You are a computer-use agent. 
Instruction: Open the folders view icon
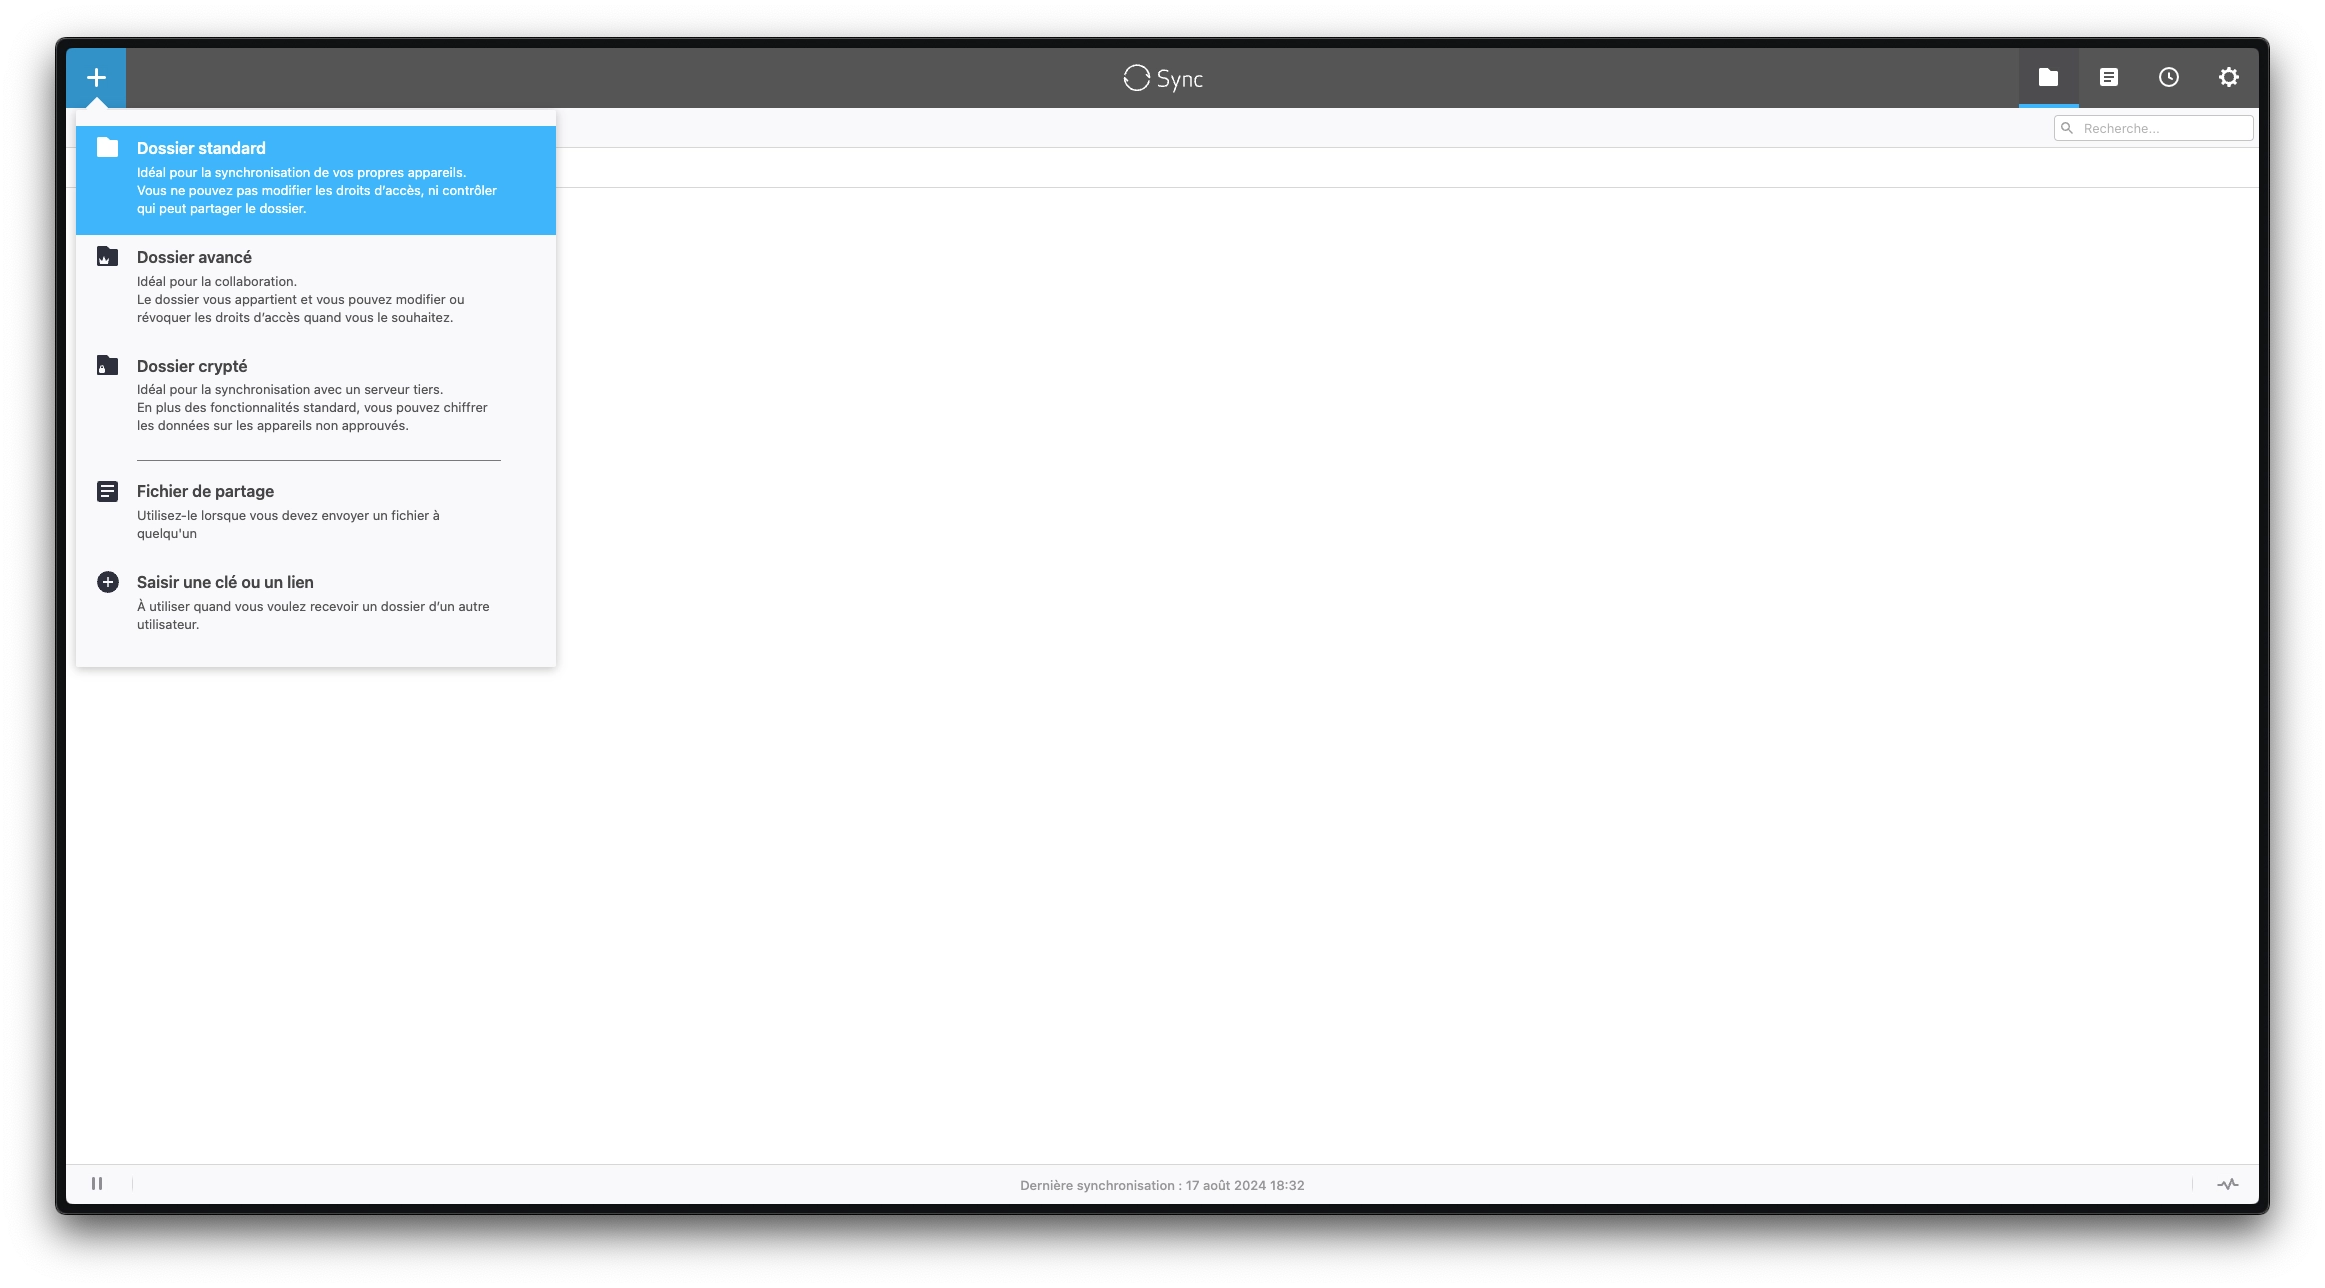click(x=2048, y=77)
